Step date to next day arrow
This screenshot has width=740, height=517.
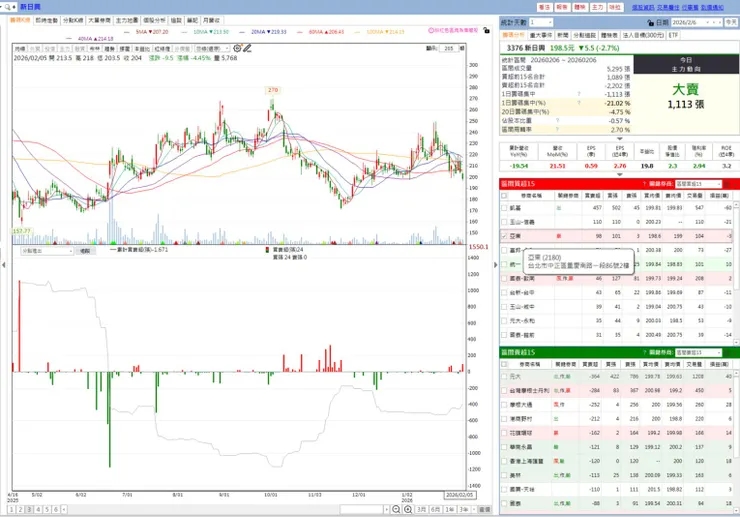click(x=719, y=22)
